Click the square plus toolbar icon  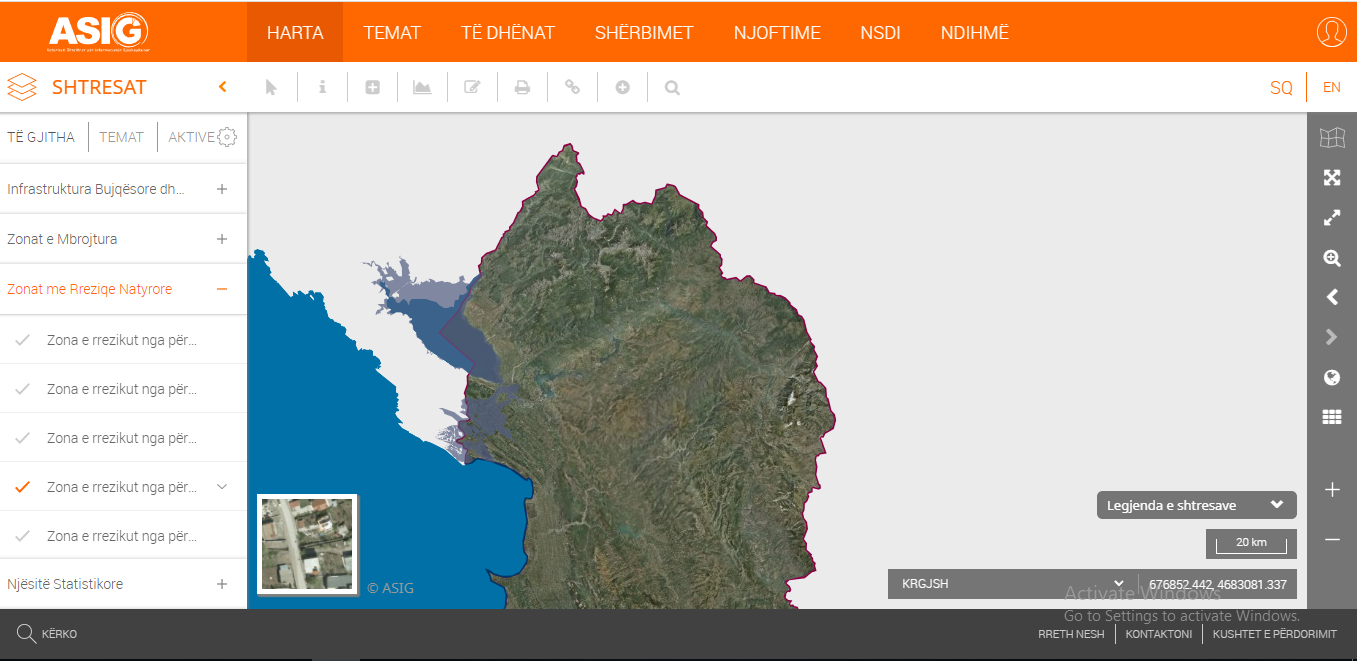pyautogui.click(x=372, y=87)
